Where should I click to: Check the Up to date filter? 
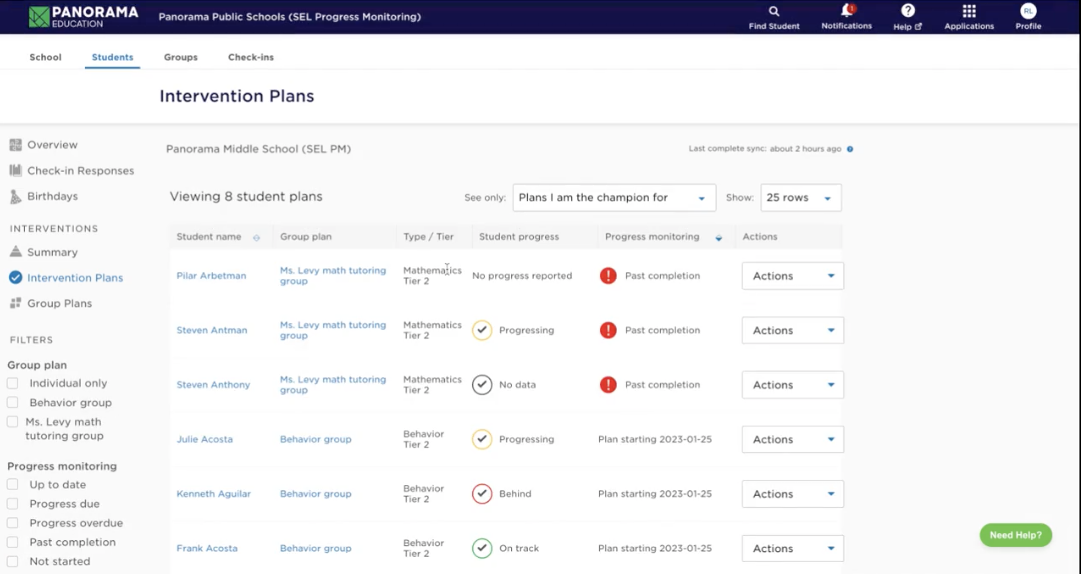pyautogui.click(x=12, y=484)
